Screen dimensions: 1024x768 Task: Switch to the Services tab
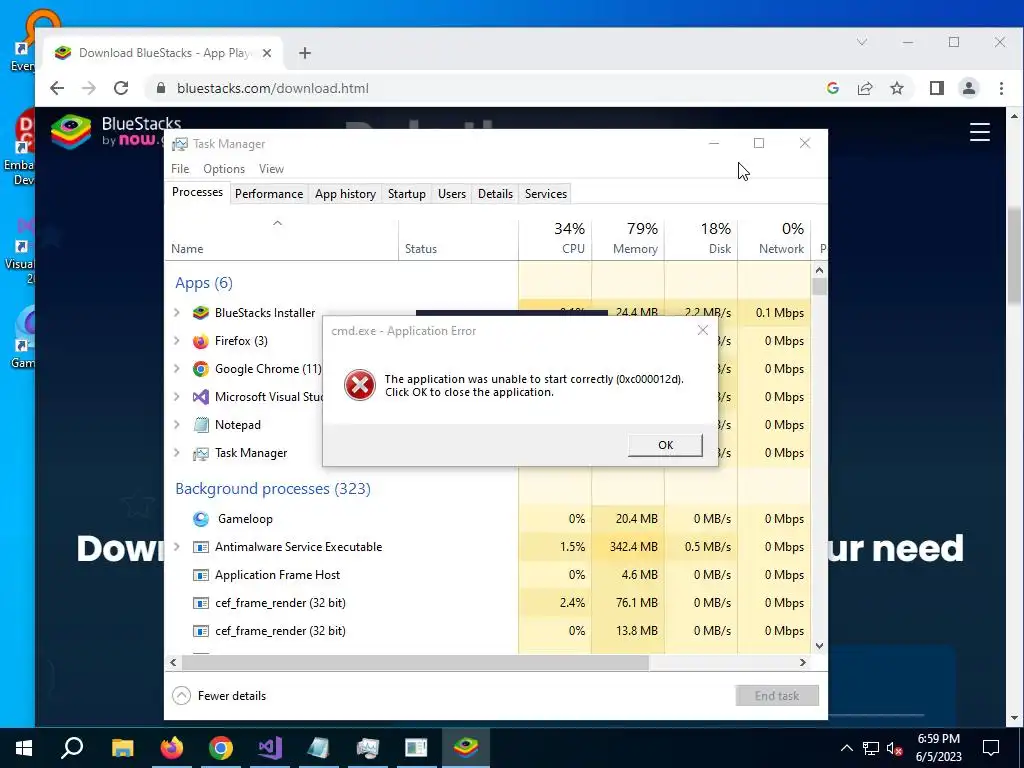coord(546,194)
